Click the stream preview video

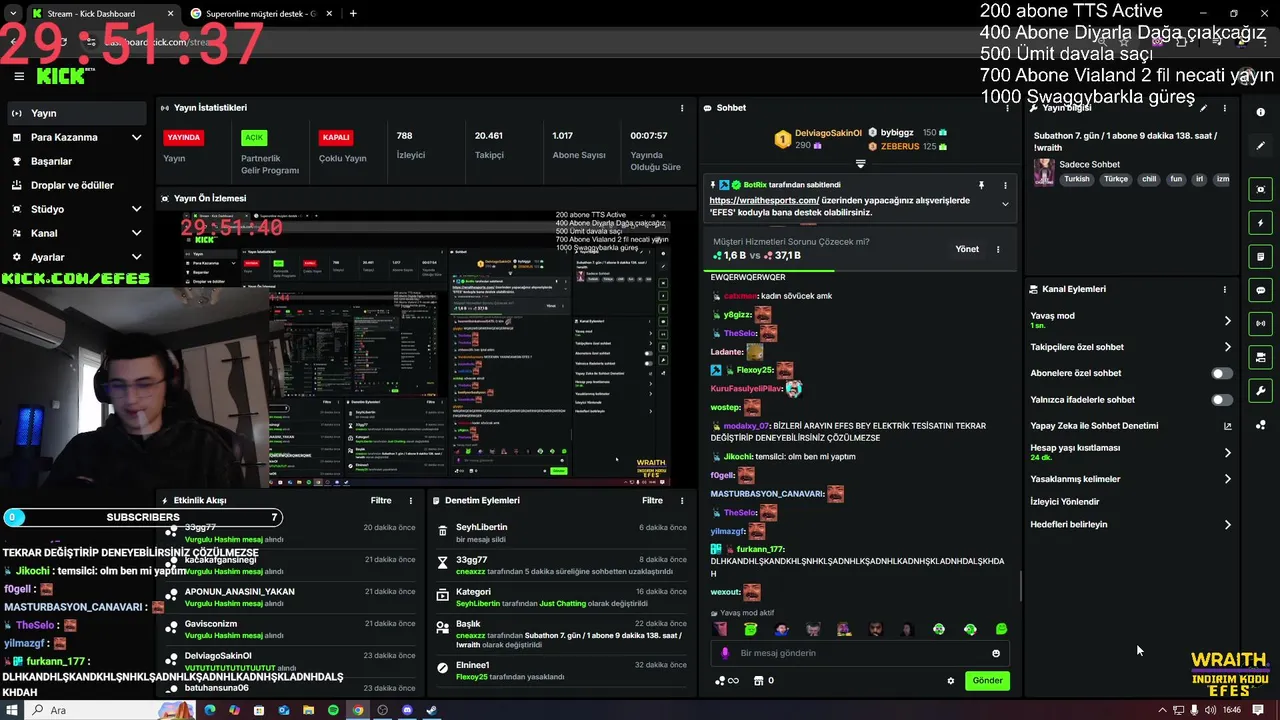point(425,348)
